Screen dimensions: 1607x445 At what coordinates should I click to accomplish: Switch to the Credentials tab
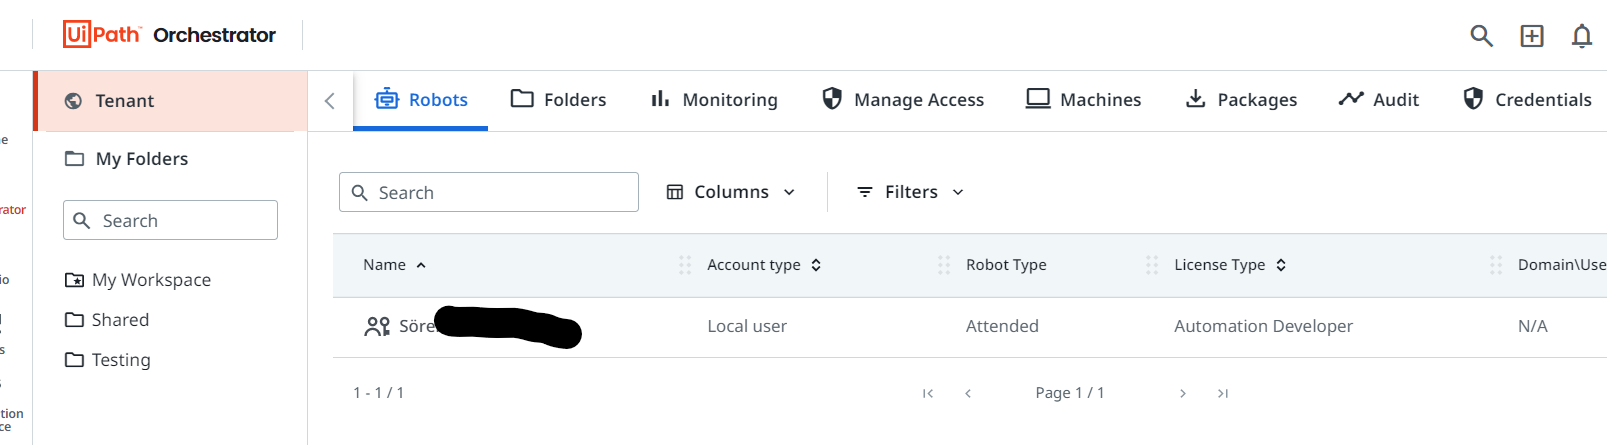tap(1527, 100)
